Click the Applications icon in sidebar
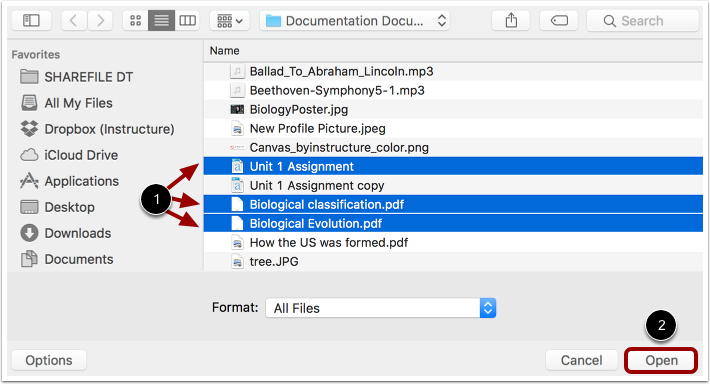 (x=29, y=181)
